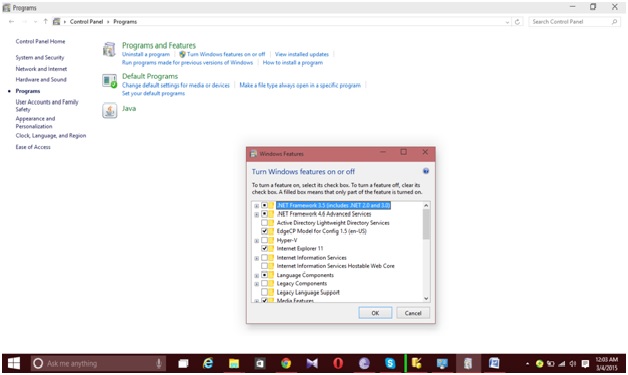Launch Opera browser from taskbar

[338, 363]
